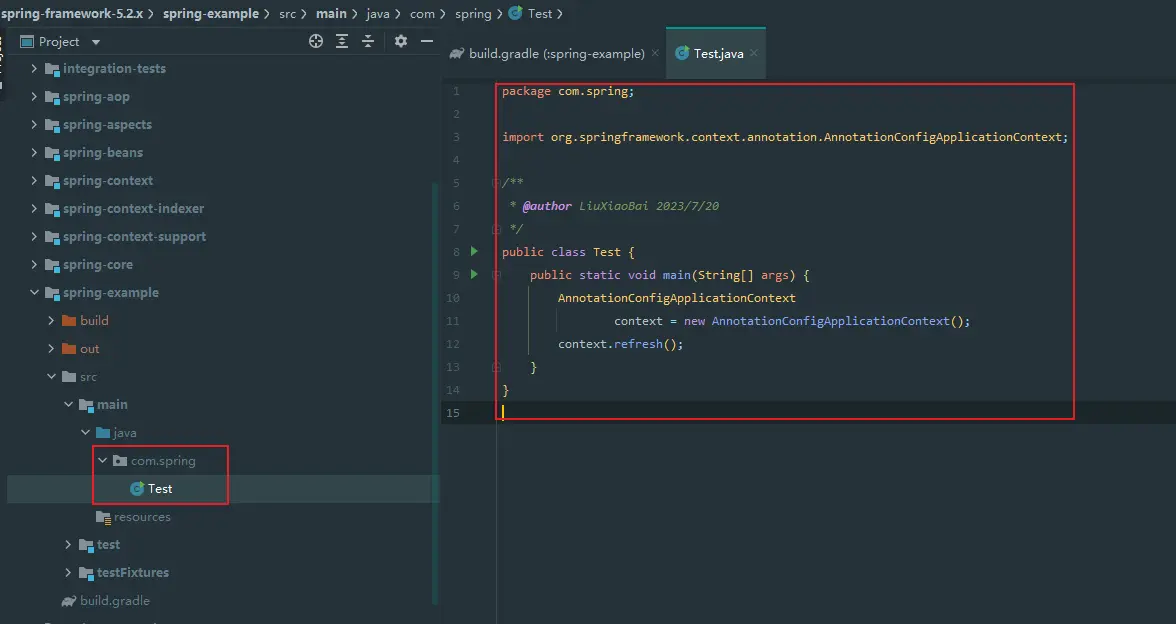Image resolution: width=1176 pixels, height=624 pixels.
Task: Open the Project view dropdown
Action: pyautogui.click(x=96, y=42)
